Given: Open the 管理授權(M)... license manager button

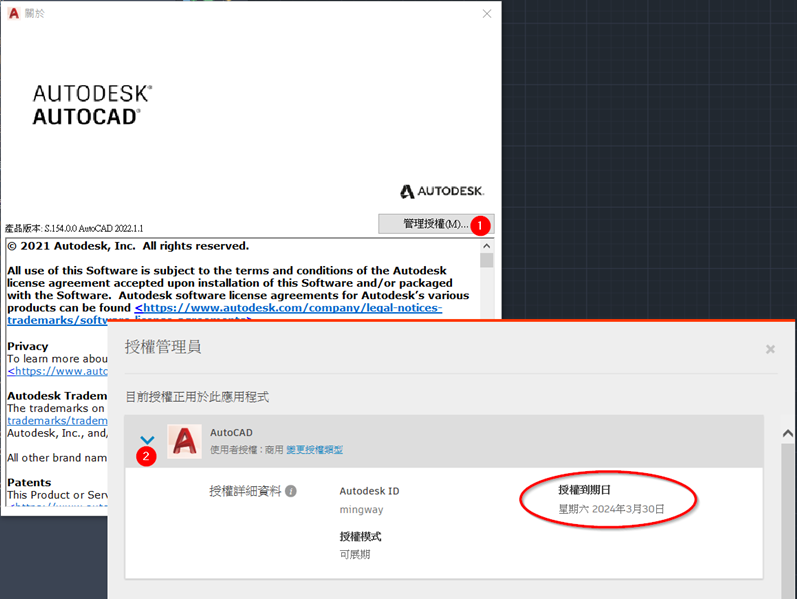Looking at the screenshot, I should (436, 224).
